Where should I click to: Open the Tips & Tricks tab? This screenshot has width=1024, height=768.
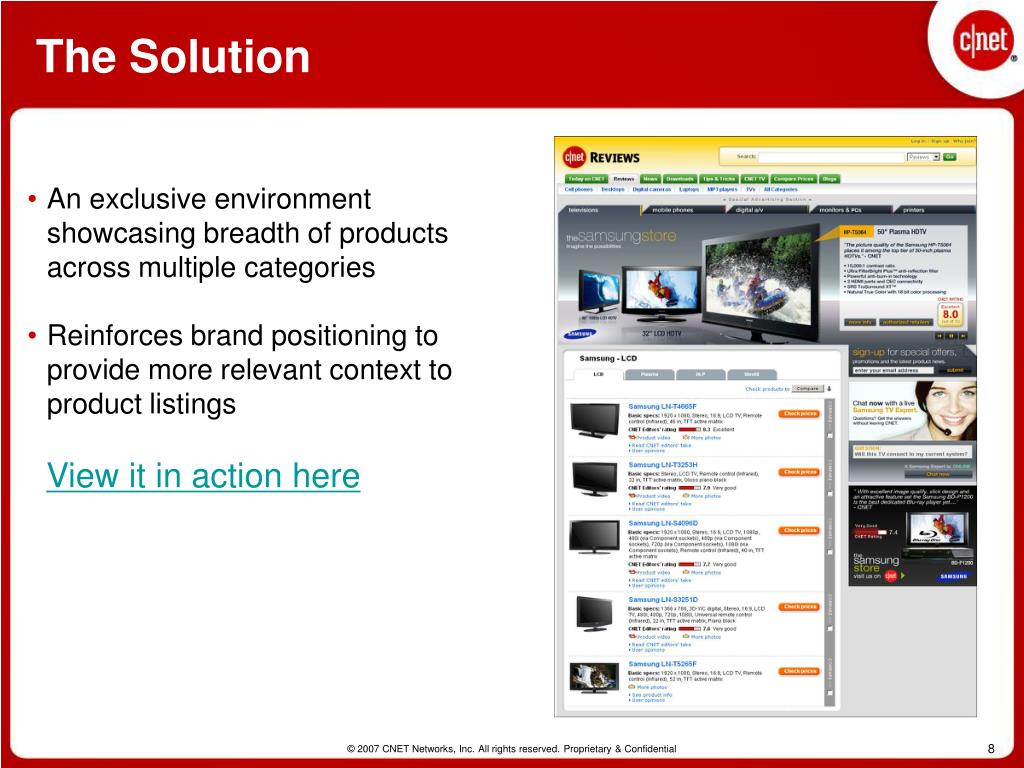tap(719, 179)
